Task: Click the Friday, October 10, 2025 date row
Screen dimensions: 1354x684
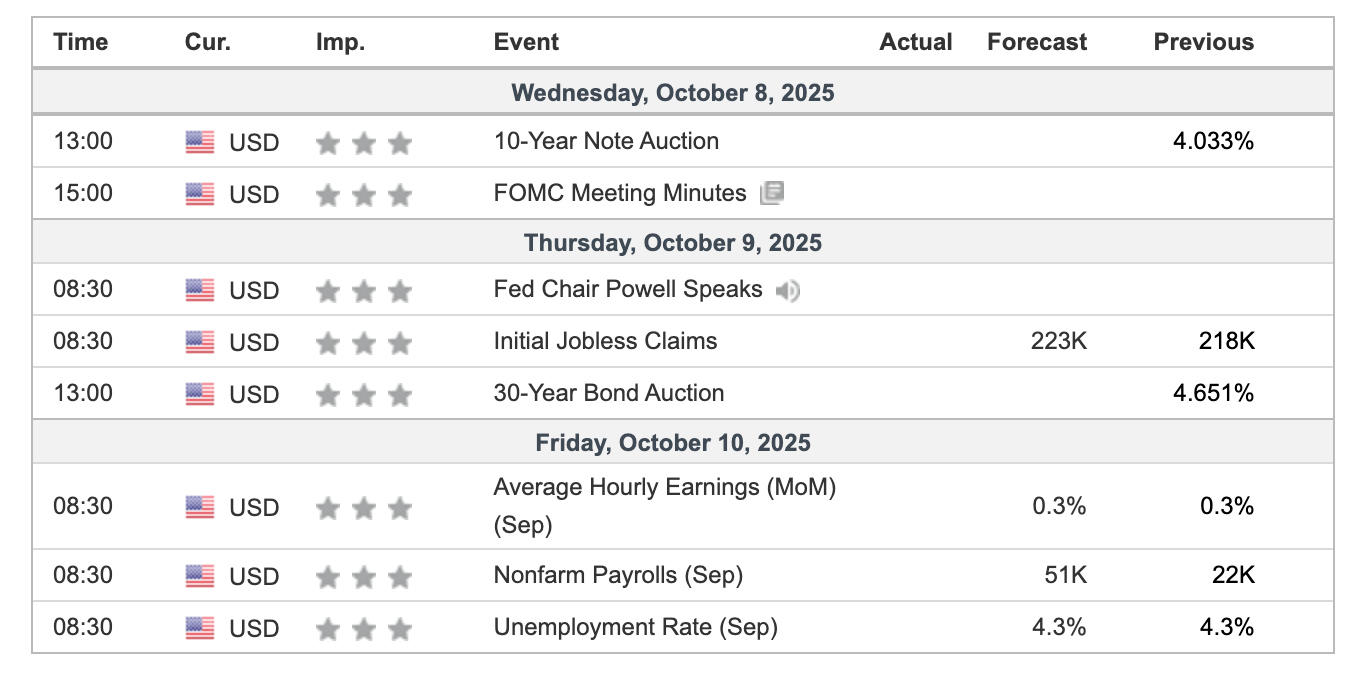Action: pyautogui.click(x=672, y=442)
